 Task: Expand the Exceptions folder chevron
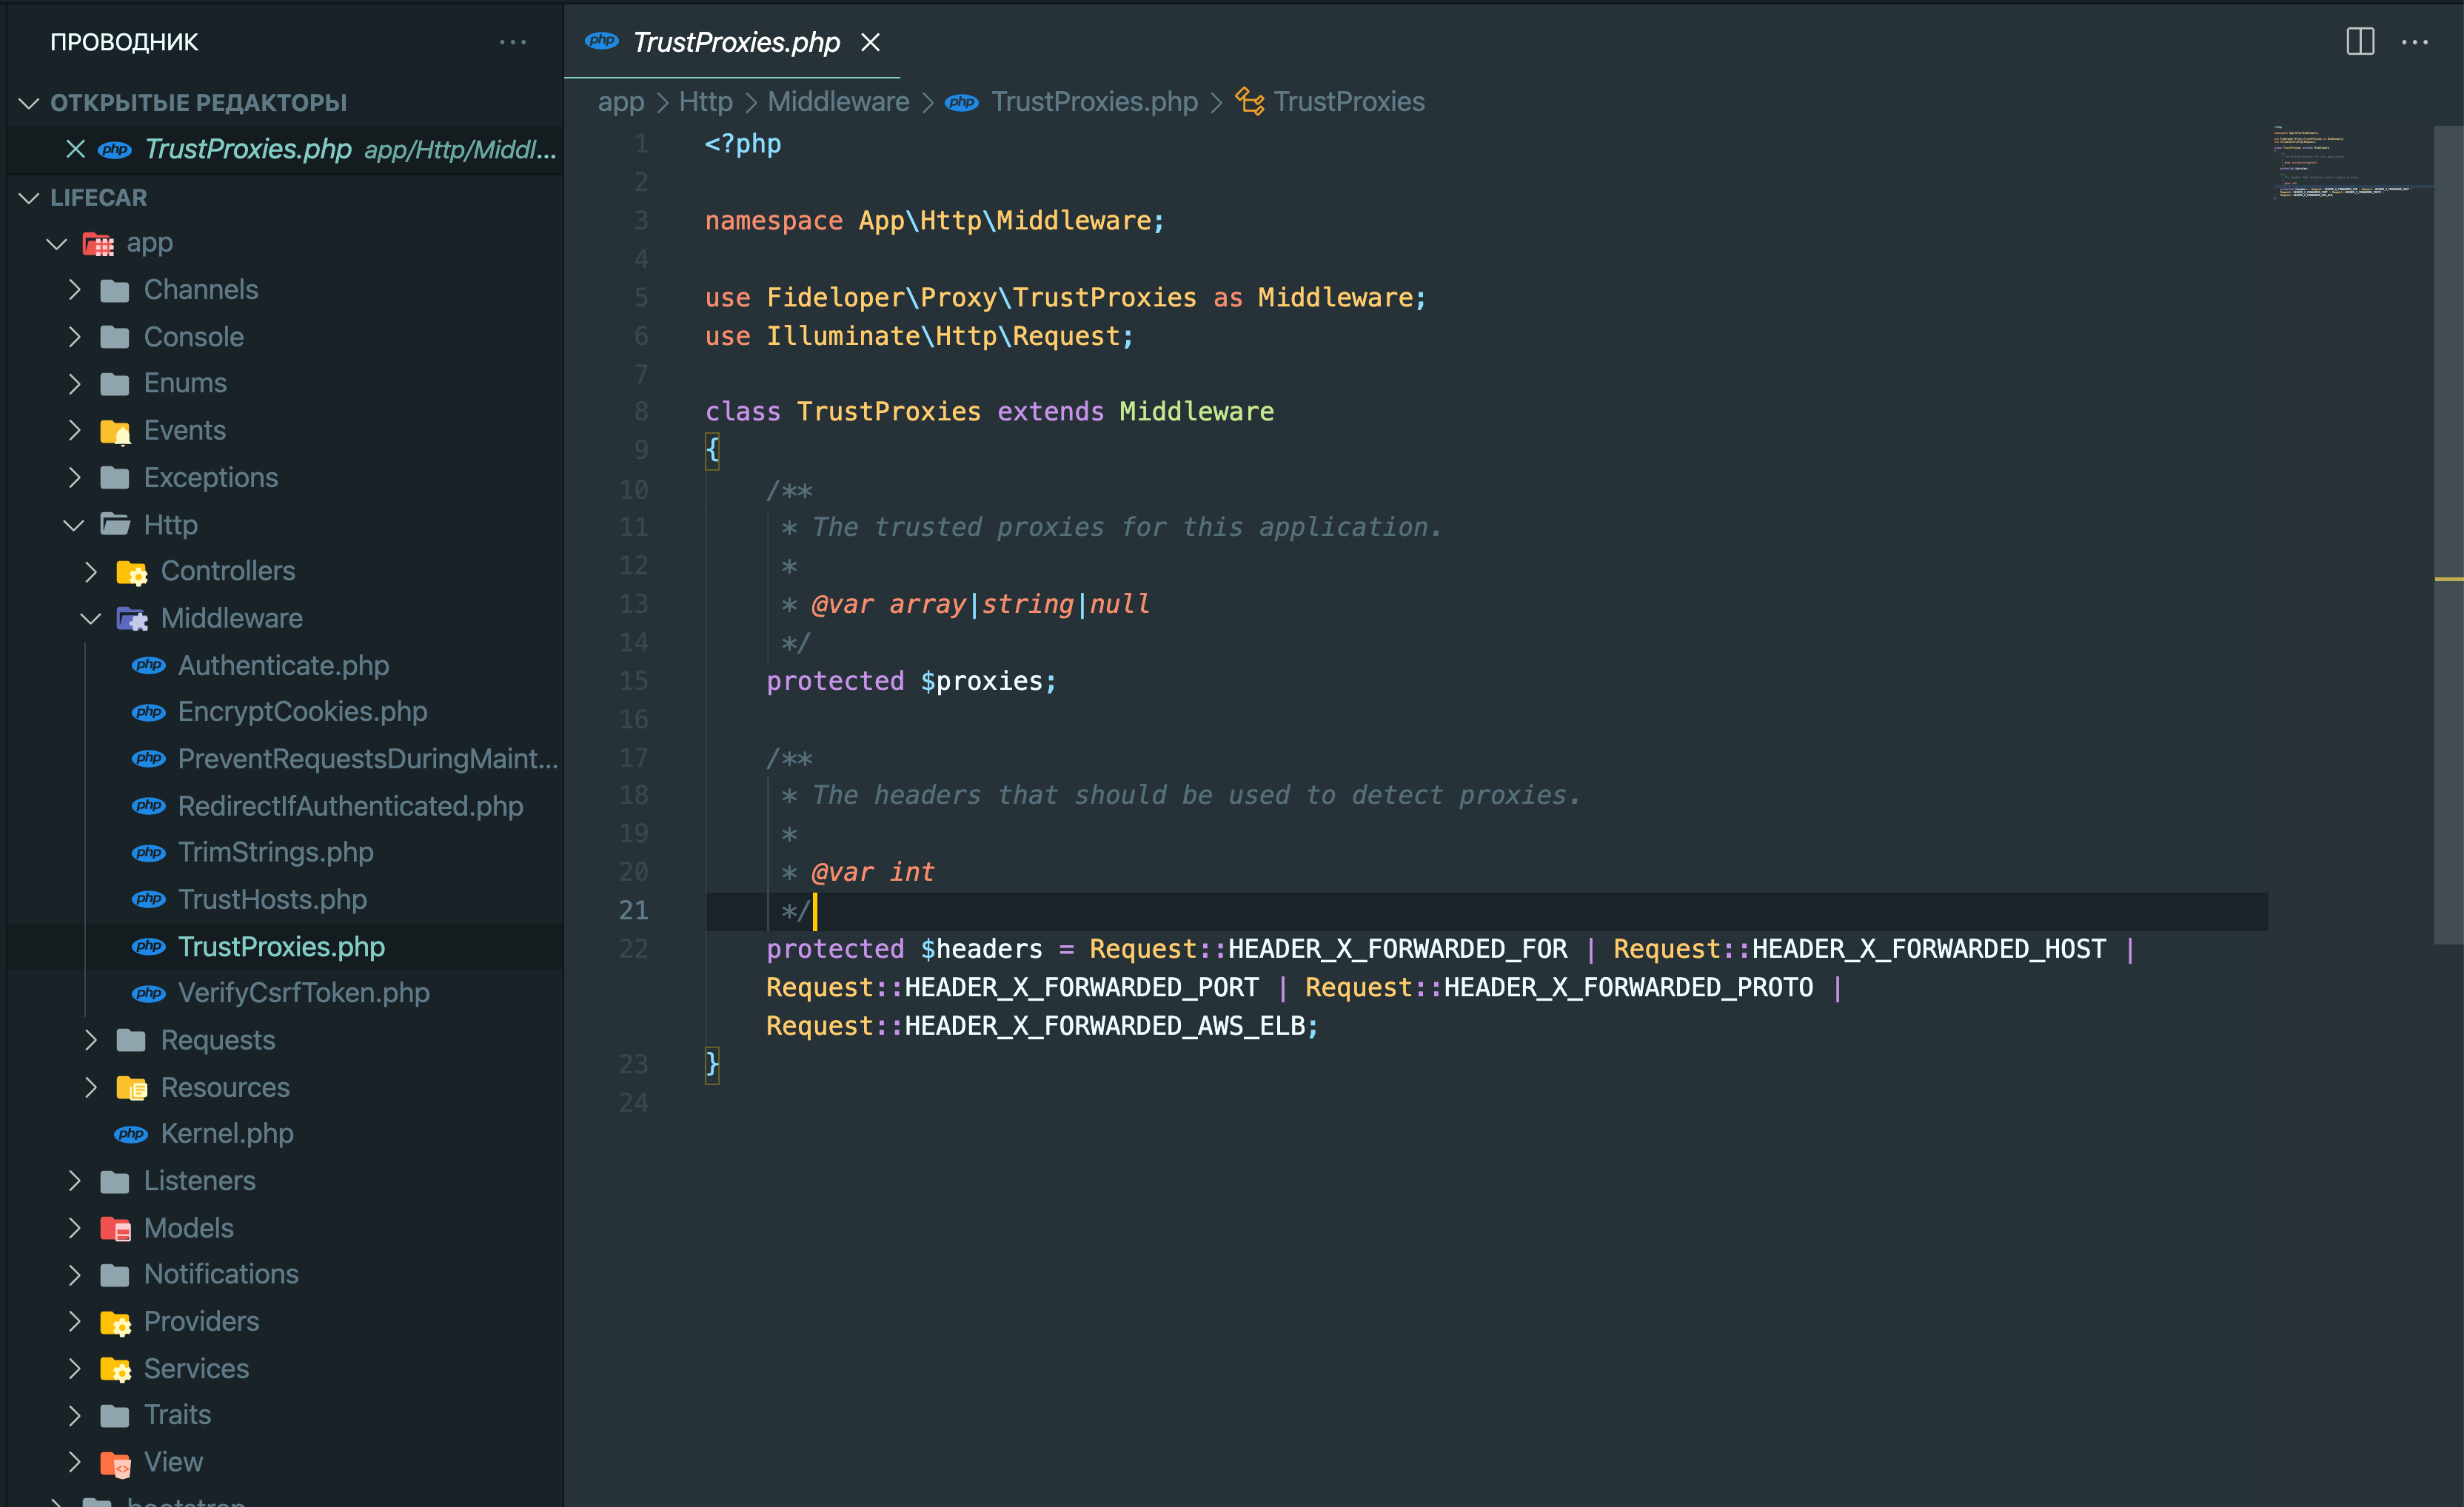pos(74,478)
